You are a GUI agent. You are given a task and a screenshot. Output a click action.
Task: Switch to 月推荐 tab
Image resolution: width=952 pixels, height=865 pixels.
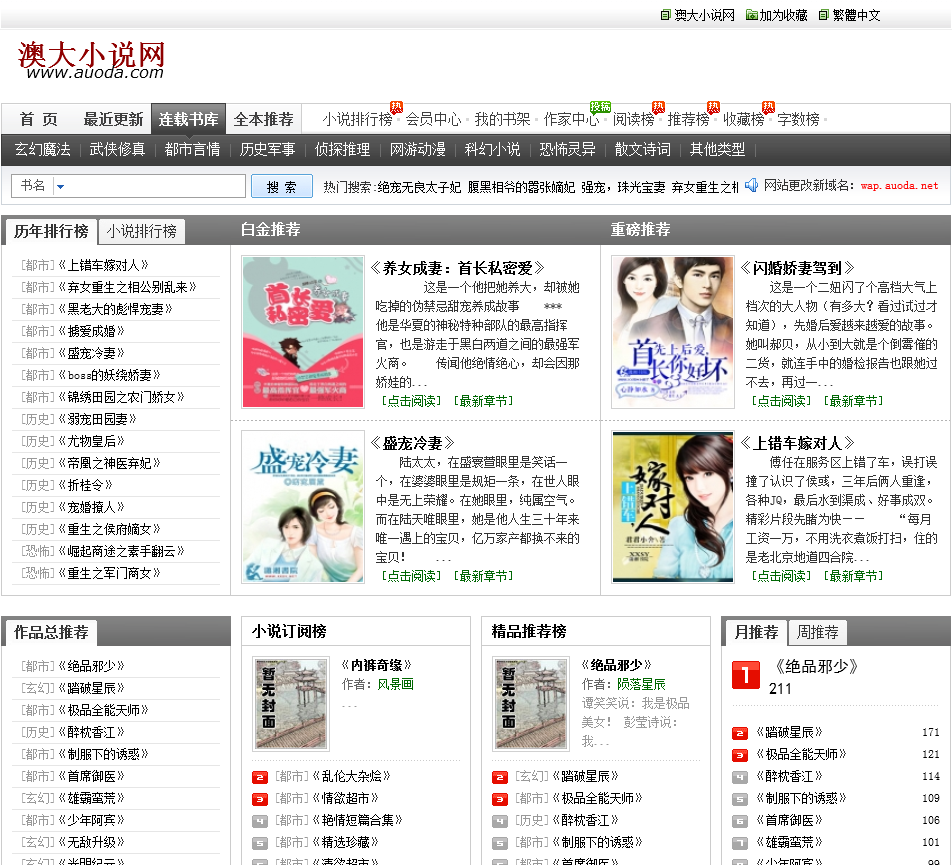756,633
